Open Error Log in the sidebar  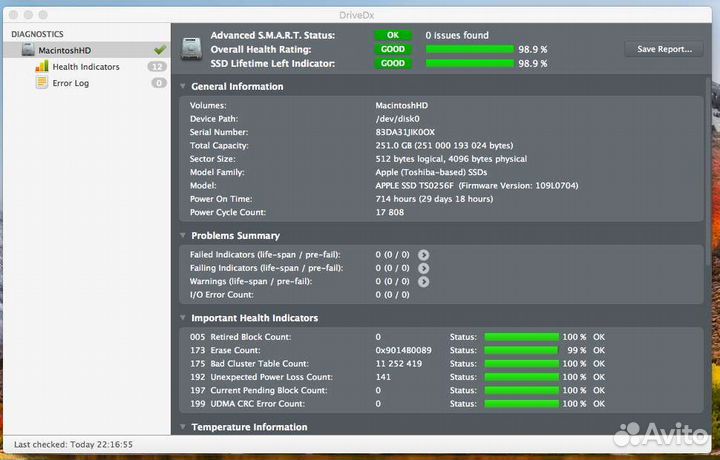(x=71, y=83)
